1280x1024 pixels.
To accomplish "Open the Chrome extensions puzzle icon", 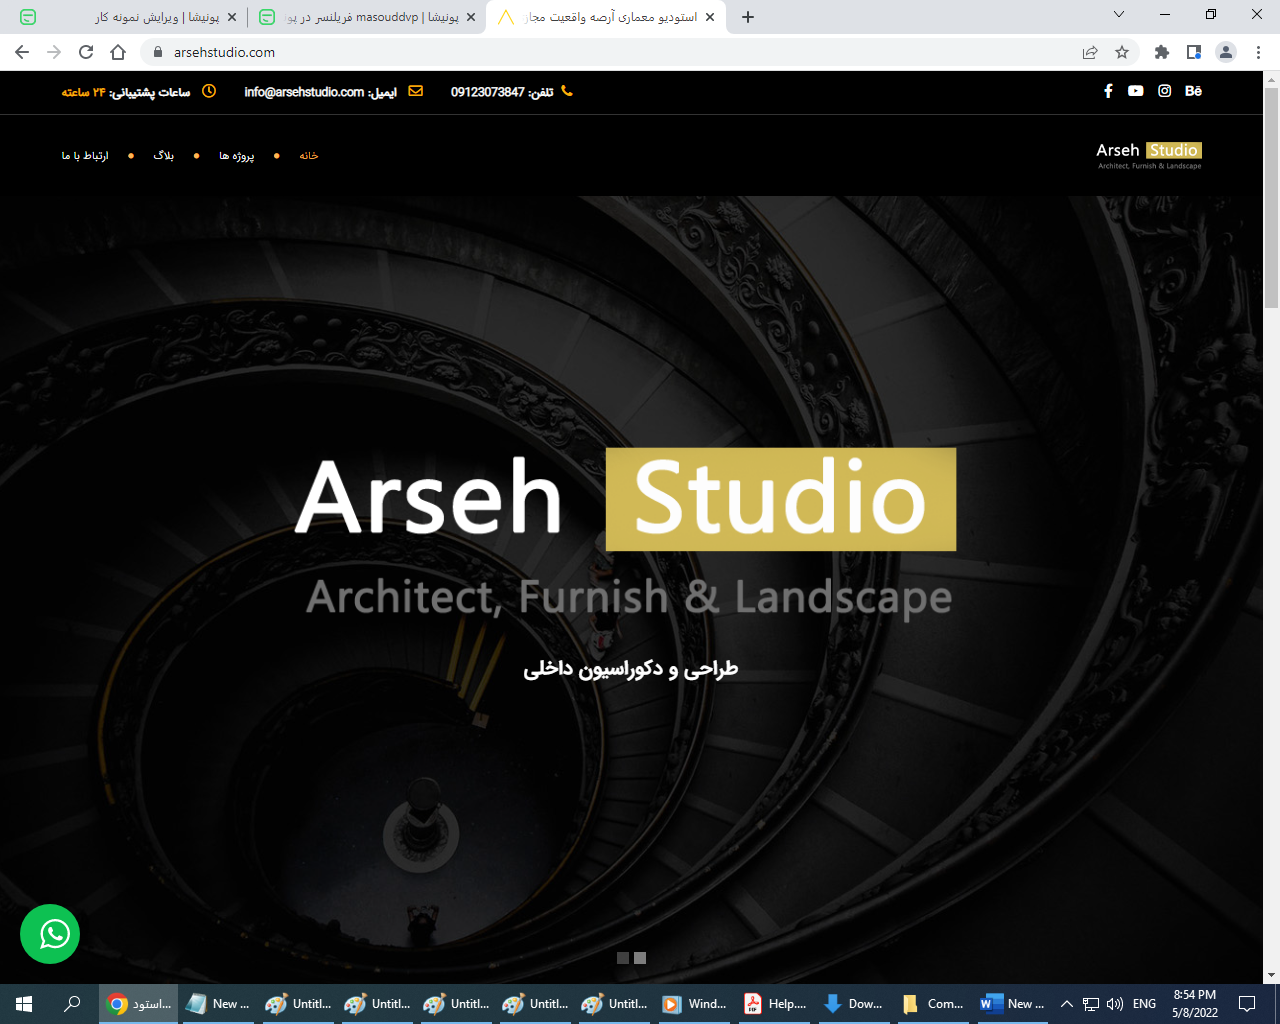I will (1162, 52).
